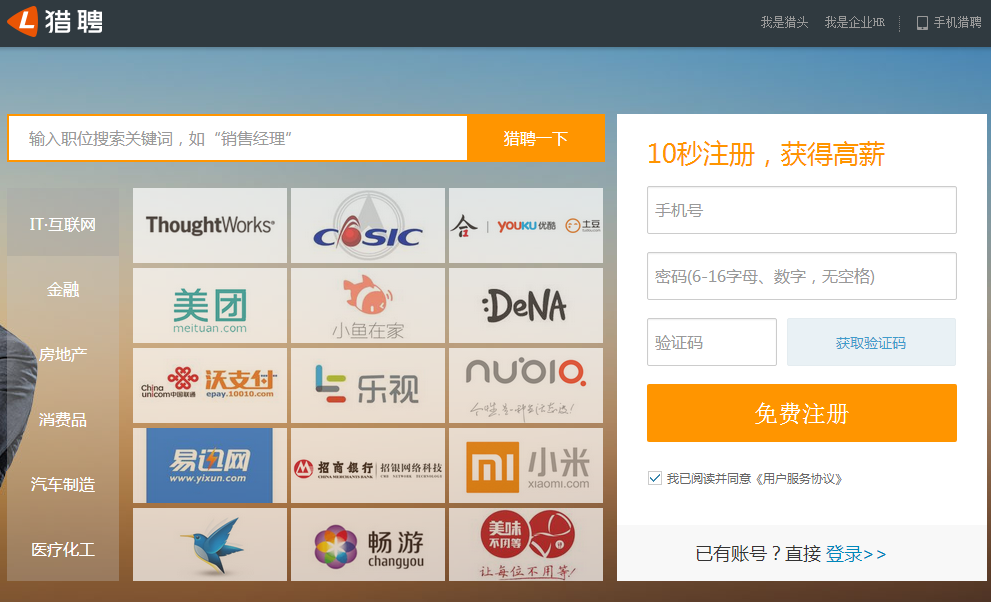Focus the 密码 password field
Screen dimensions: 991x602
pos(801,276)
